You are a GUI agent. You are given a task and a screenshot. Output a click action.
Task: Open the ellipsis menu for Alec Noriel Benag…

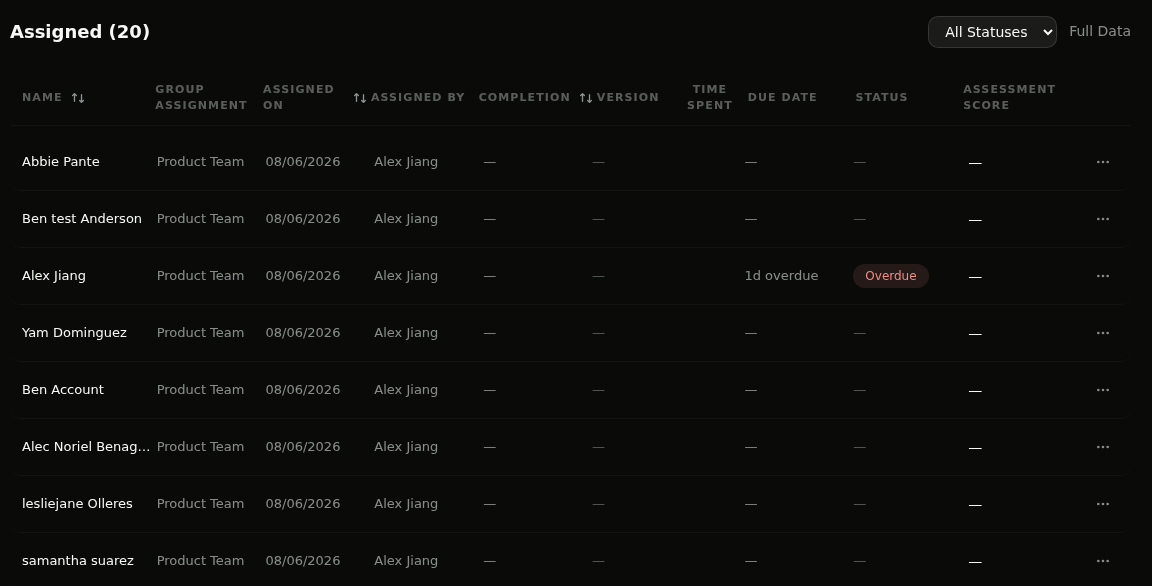click(1103, 447)
